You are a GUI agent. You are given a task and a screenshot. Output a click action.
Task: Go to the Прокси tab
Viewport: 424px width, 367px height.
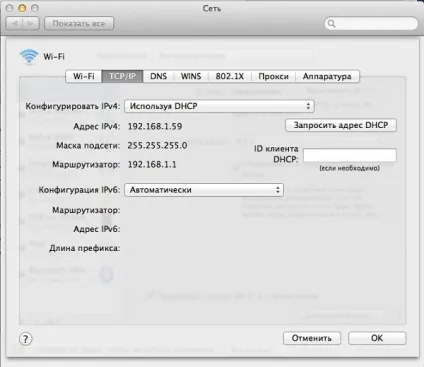273,76
